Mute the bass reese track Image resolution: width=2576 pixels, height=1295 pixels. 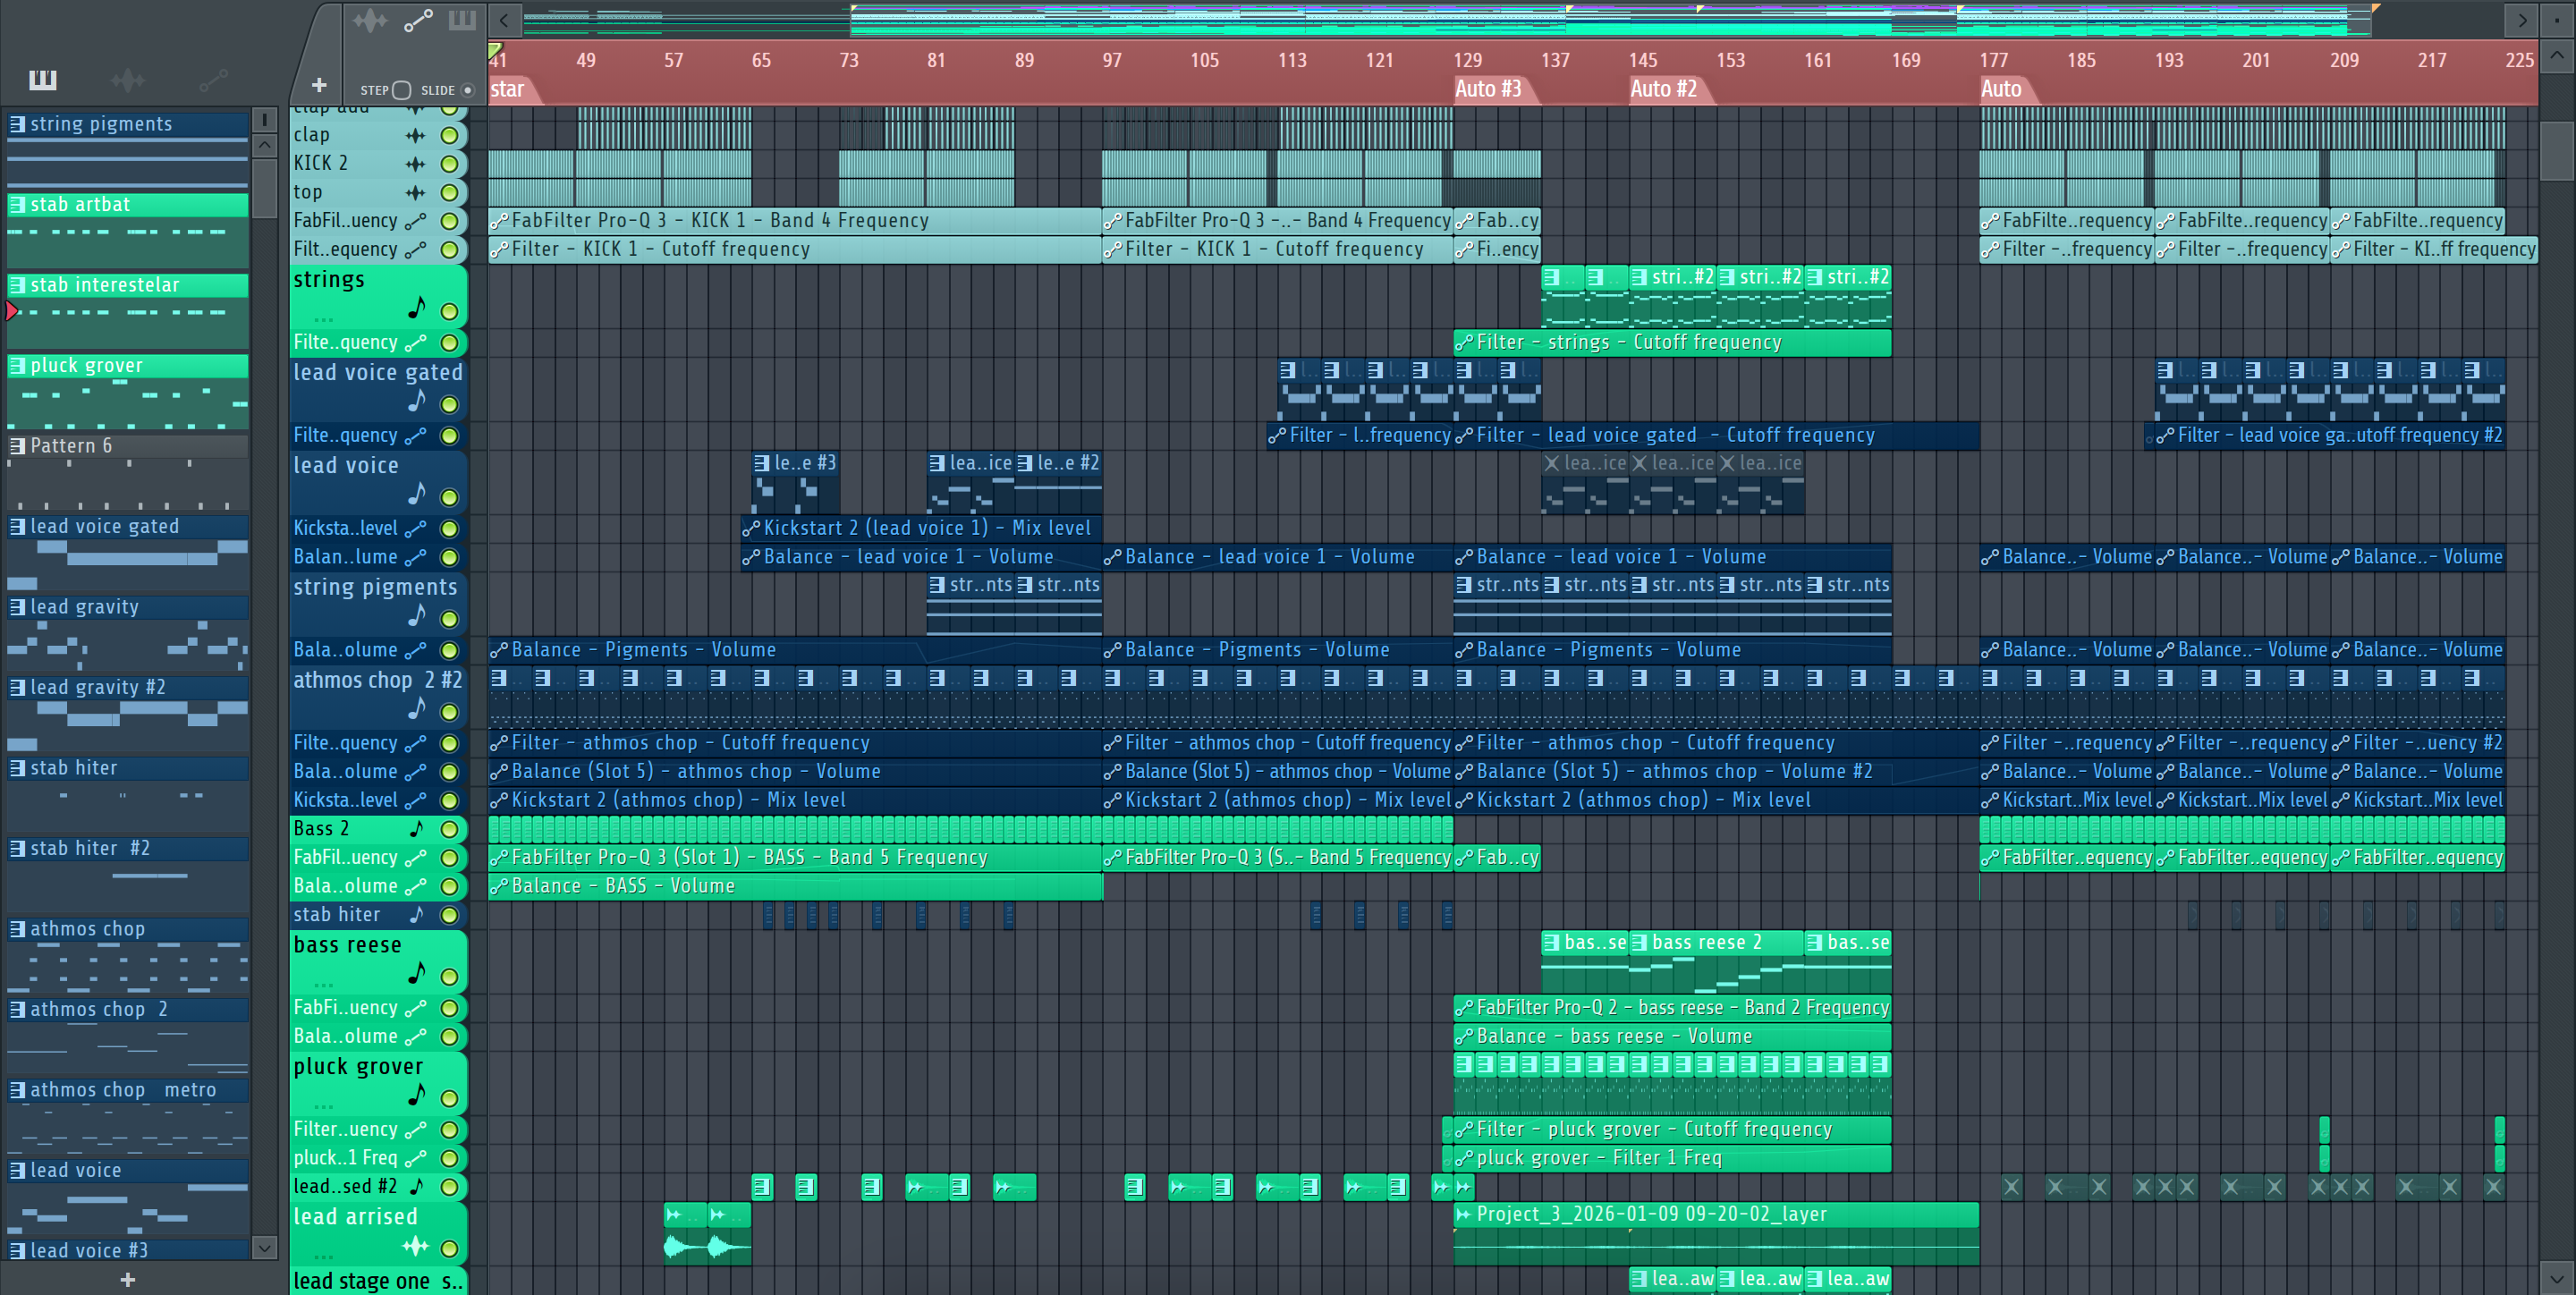pyautogui.click(x=450, y=977)
